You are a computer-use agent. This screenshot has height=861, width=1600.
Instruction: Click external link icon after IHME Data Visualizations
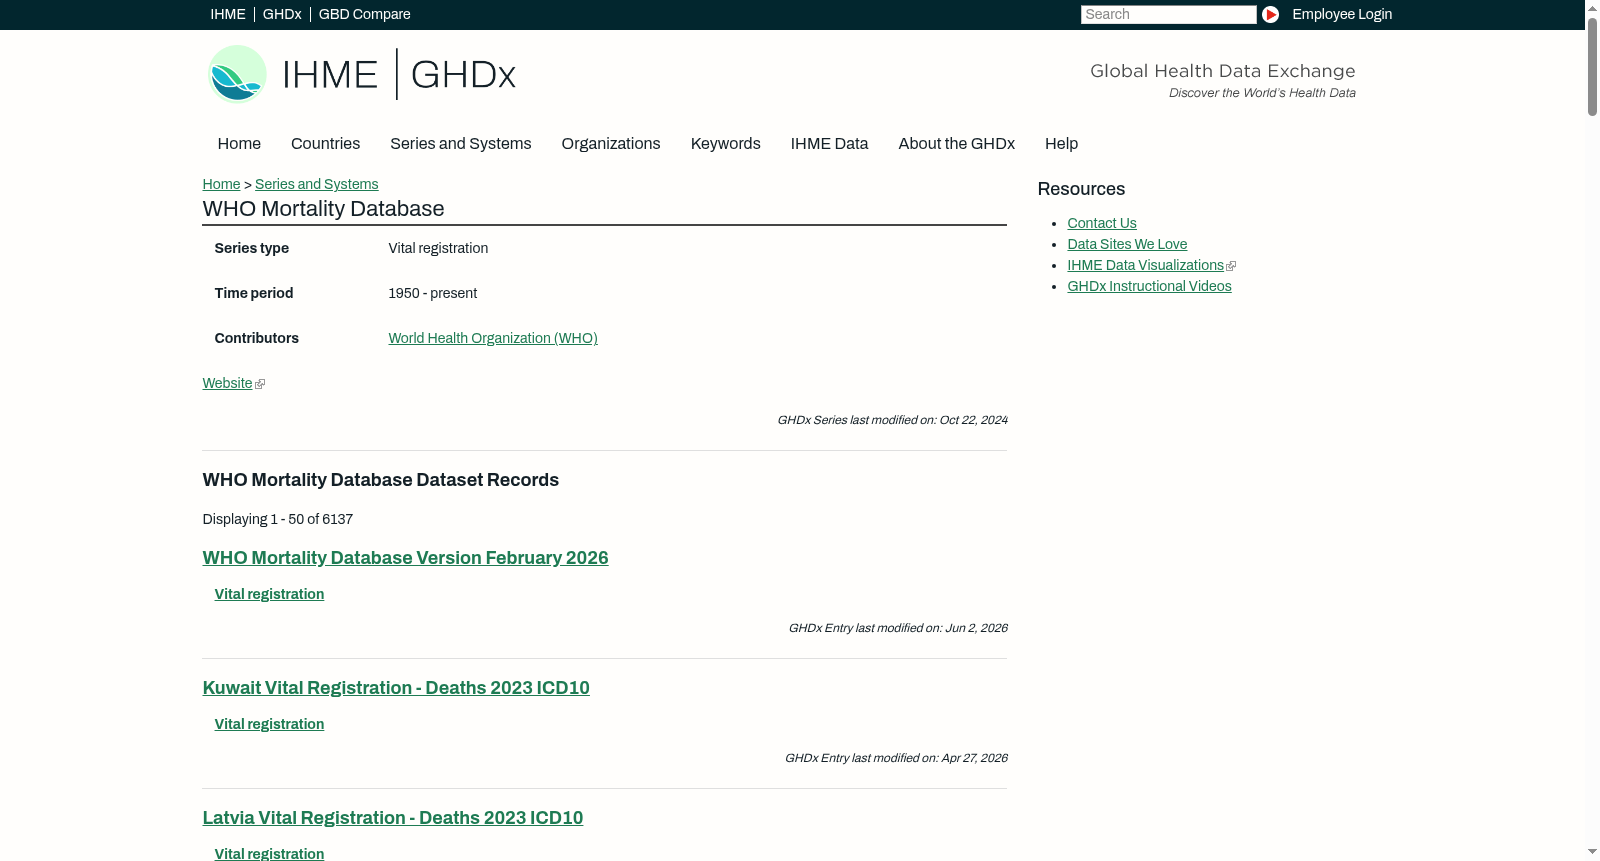click(1231, 266)
